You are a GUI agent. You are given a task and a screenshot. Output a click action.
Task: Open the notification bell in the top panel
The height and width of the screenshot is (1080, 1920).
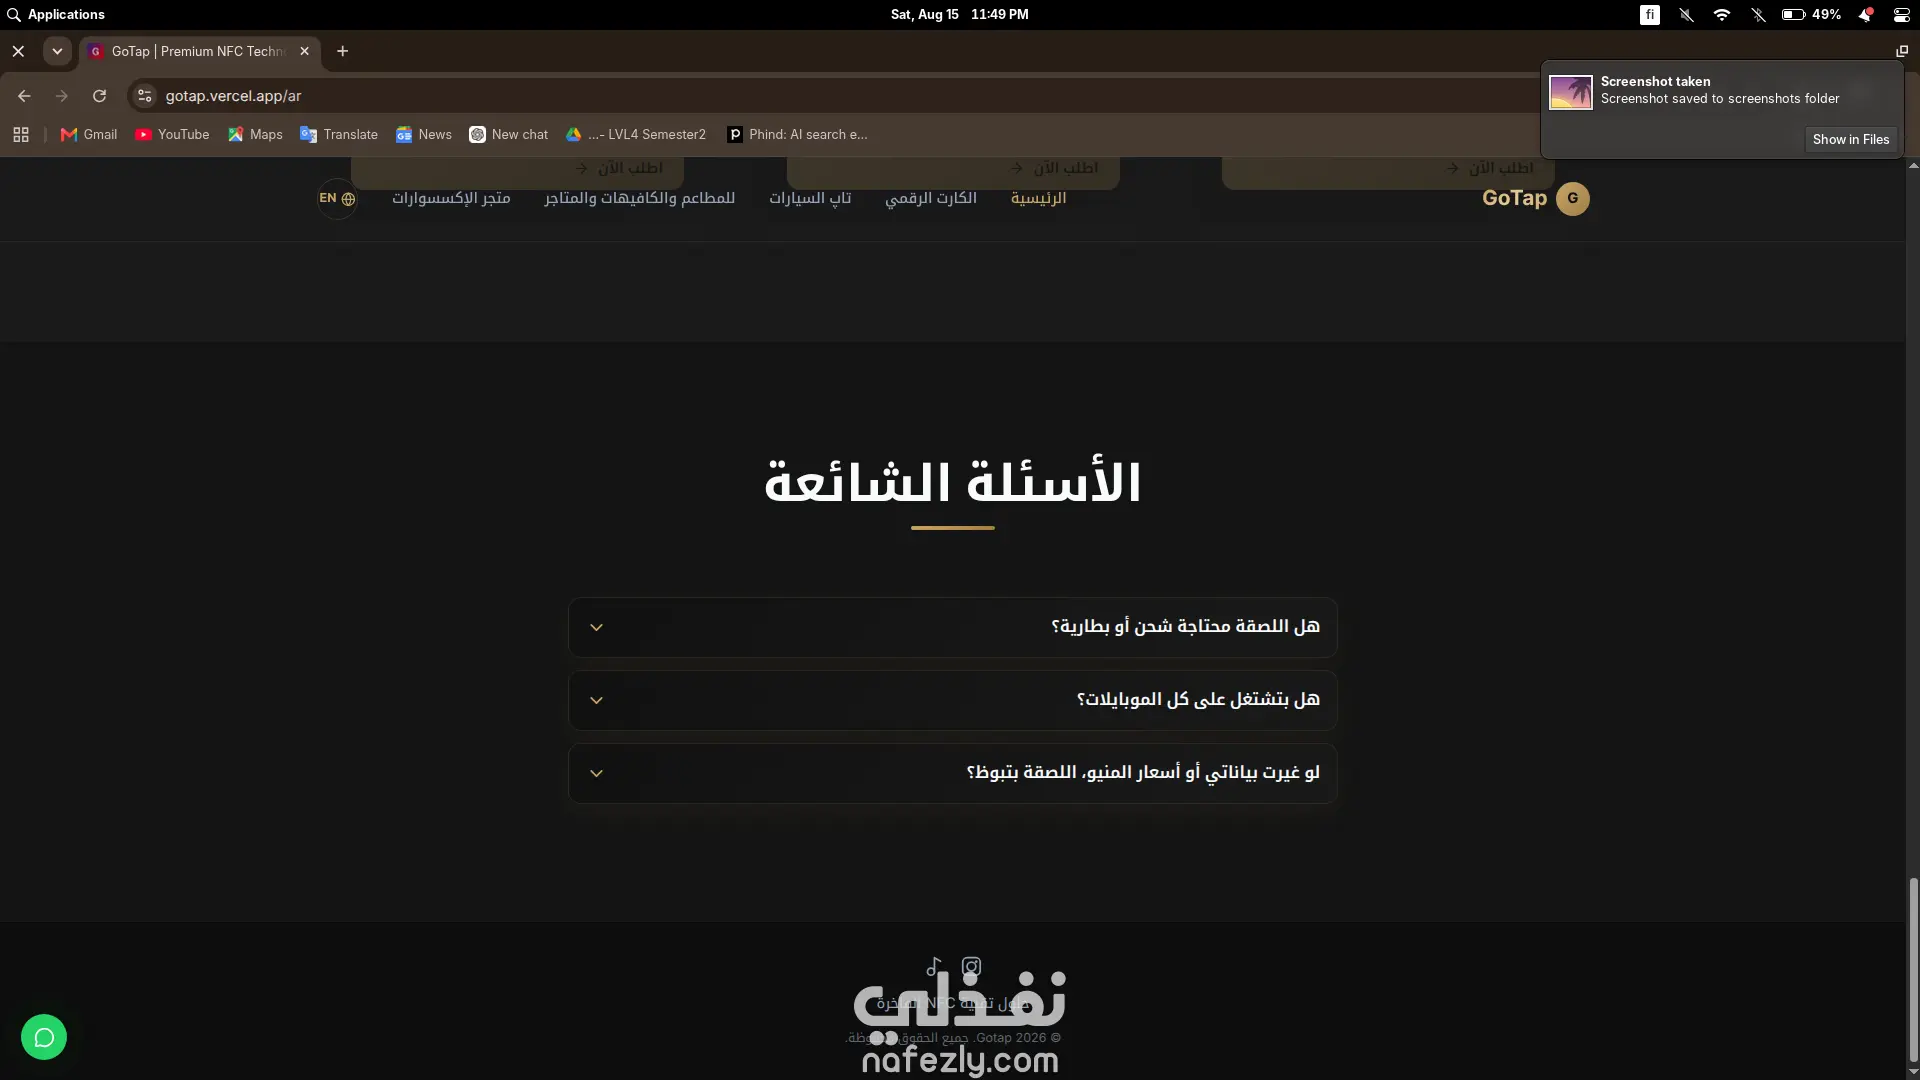1865,15
